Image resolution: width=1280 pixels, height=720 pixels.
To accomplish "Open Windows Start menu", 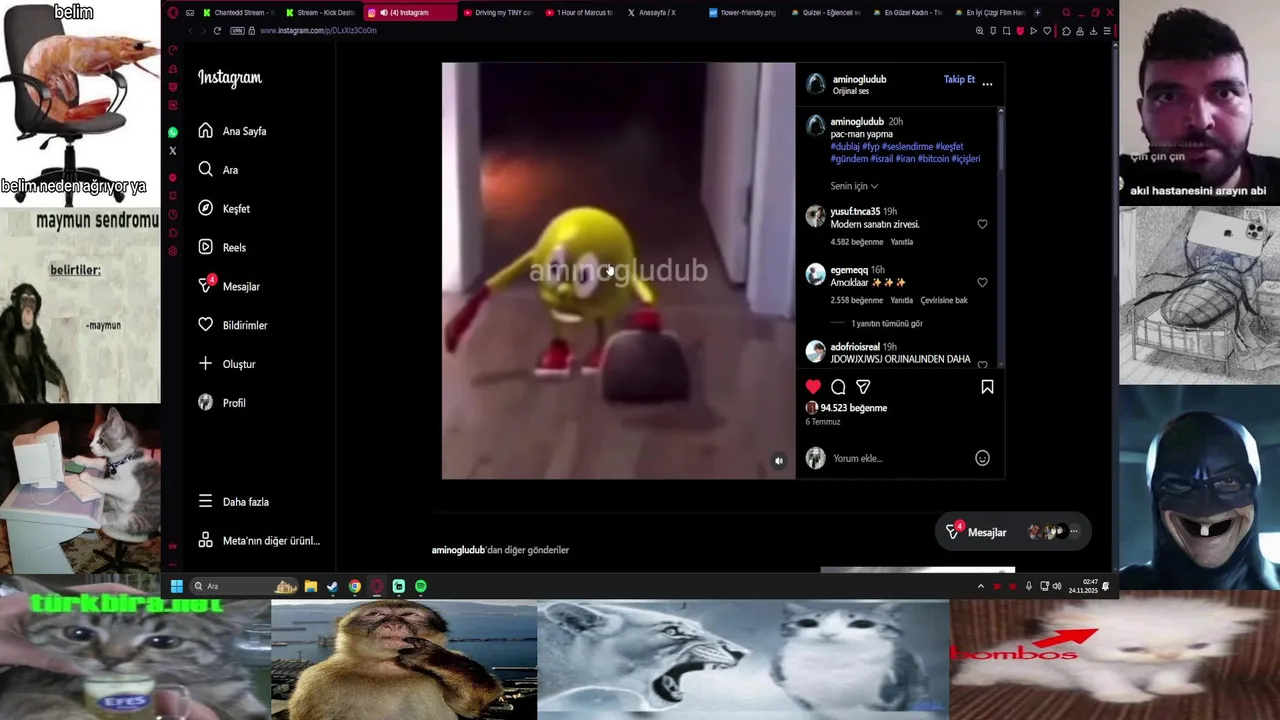I will pos(176,586).
